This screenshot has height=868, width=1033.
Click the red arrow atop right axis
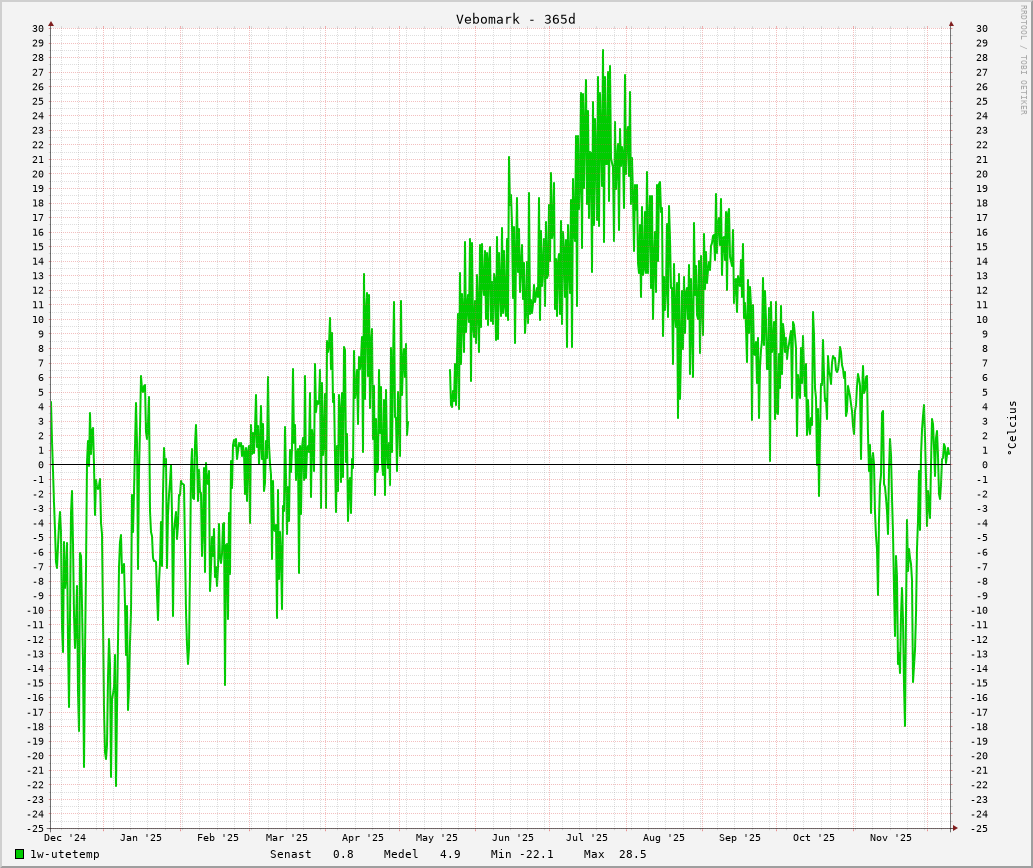point(951,24)
